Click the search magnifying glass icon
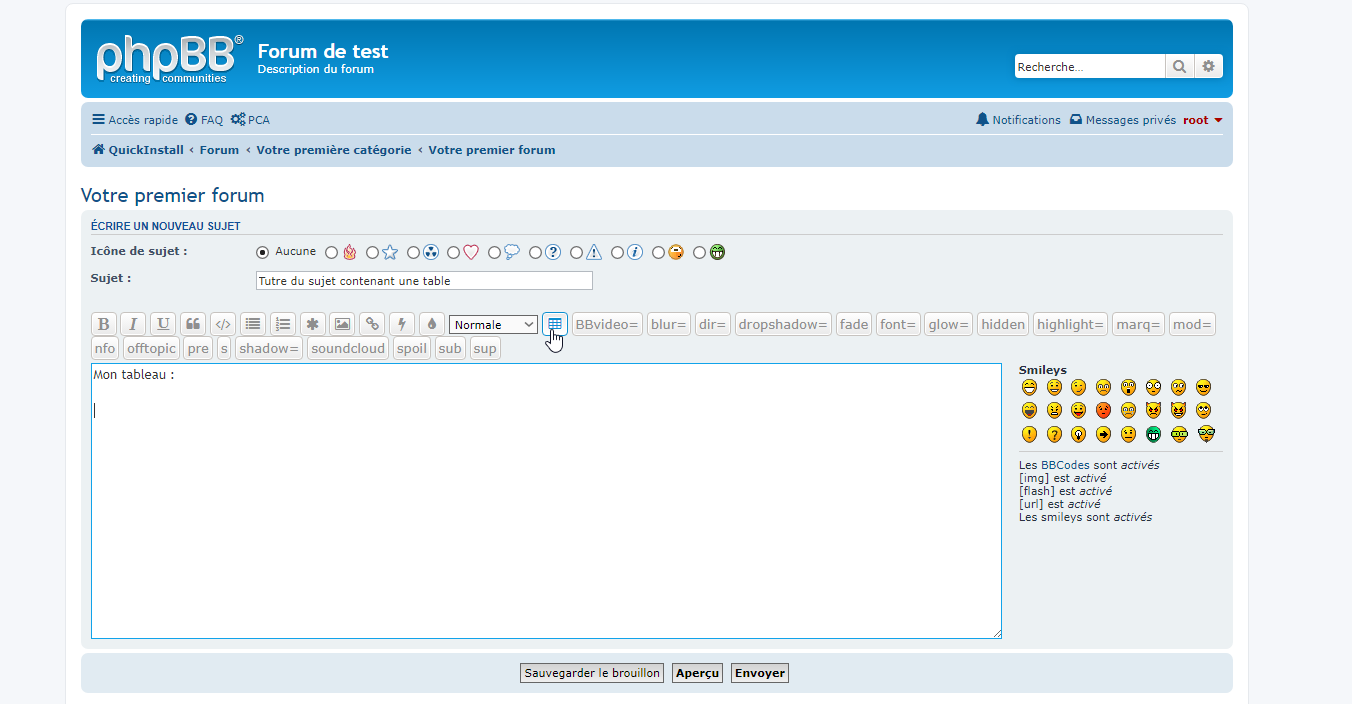Screen dimensions: 1352x704 pyautogui.click(x=1180, y=67)
